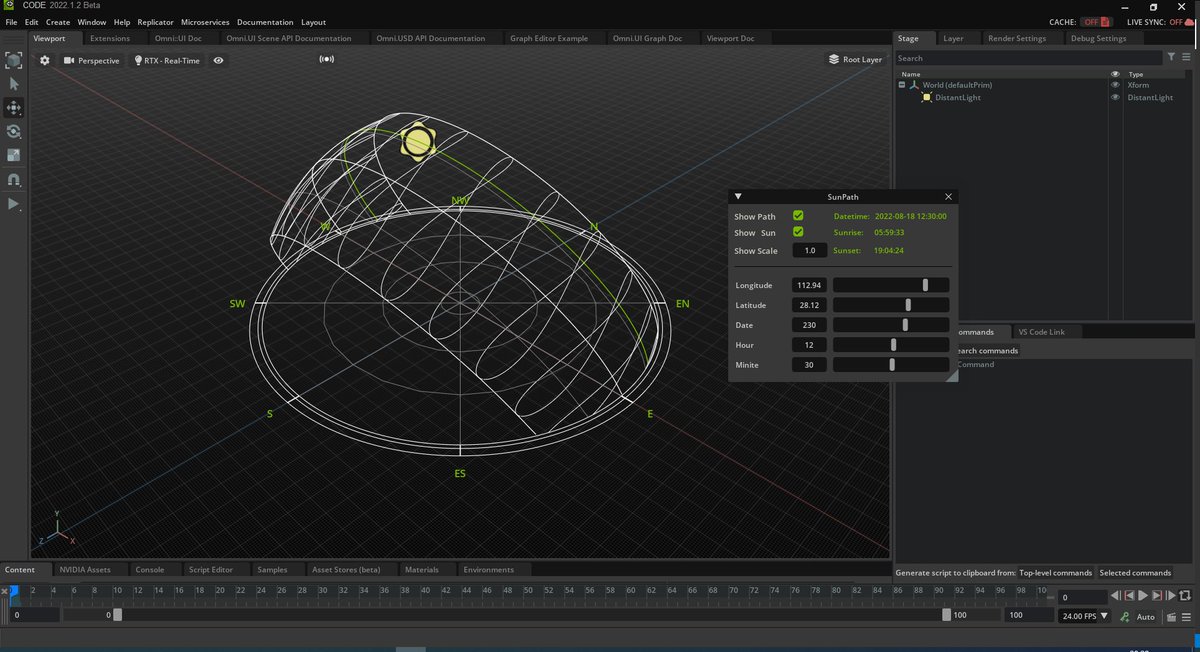Open the timeline clapperboard settings icon
Viewport: 1200px width, 652px height.
coord(1170,617)
